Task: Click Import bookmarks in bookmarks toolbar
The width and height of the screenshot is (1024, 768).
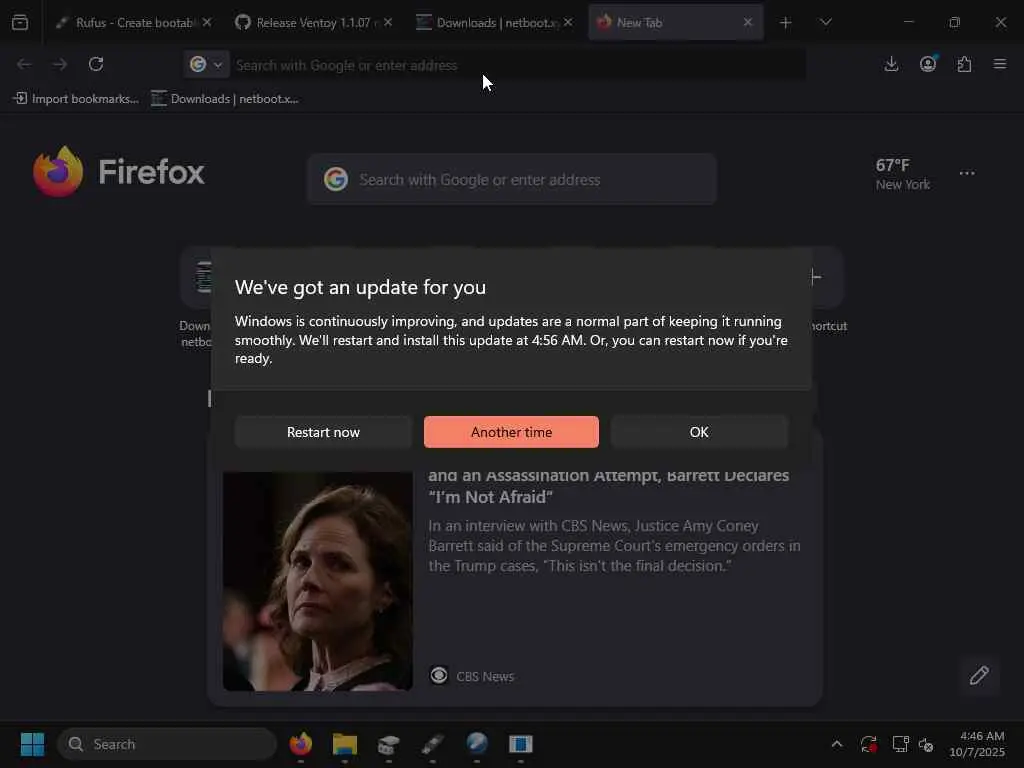Action: coord(76,99)
